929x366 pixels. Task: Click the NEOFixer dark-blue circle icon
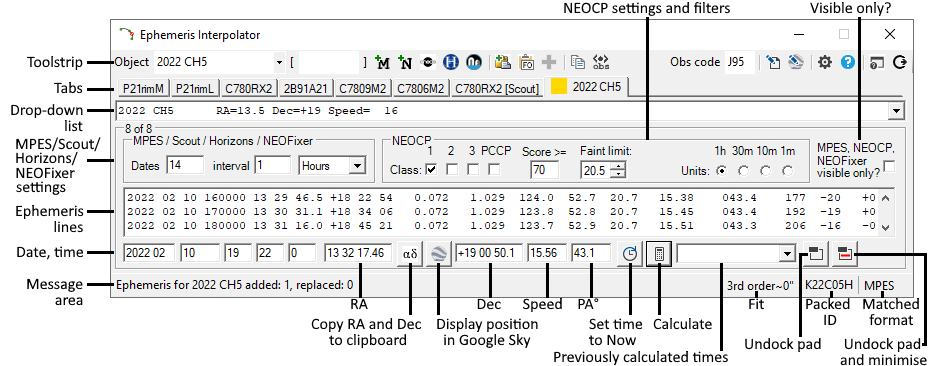tap(473, 62)
